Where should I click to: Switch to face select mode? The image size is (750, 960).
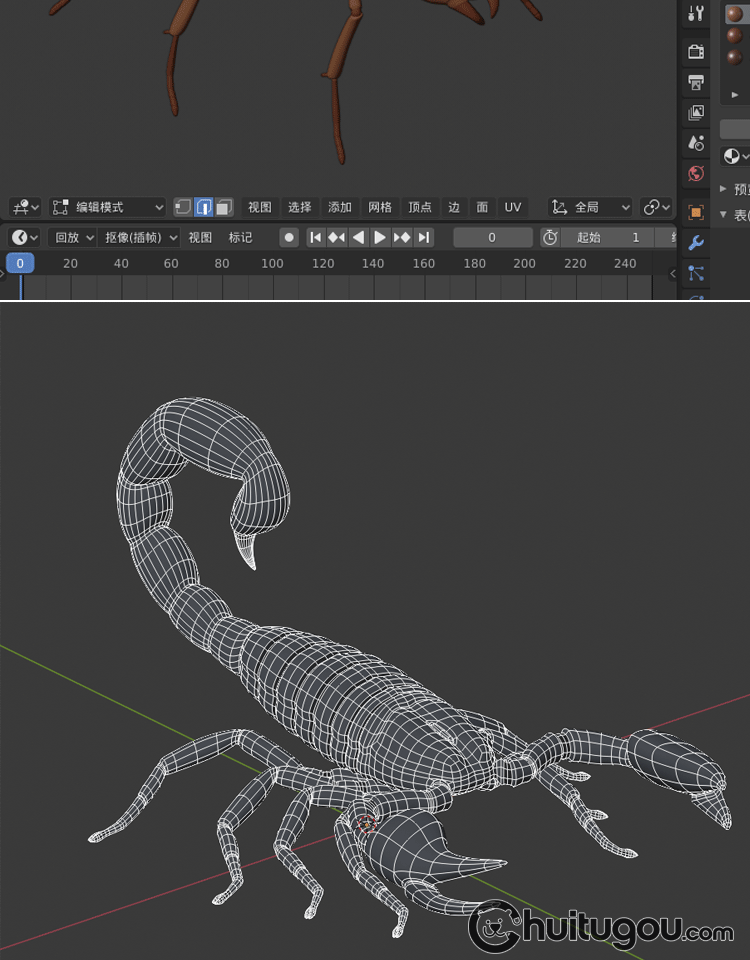pyautogui.click(x=224, y=207)
